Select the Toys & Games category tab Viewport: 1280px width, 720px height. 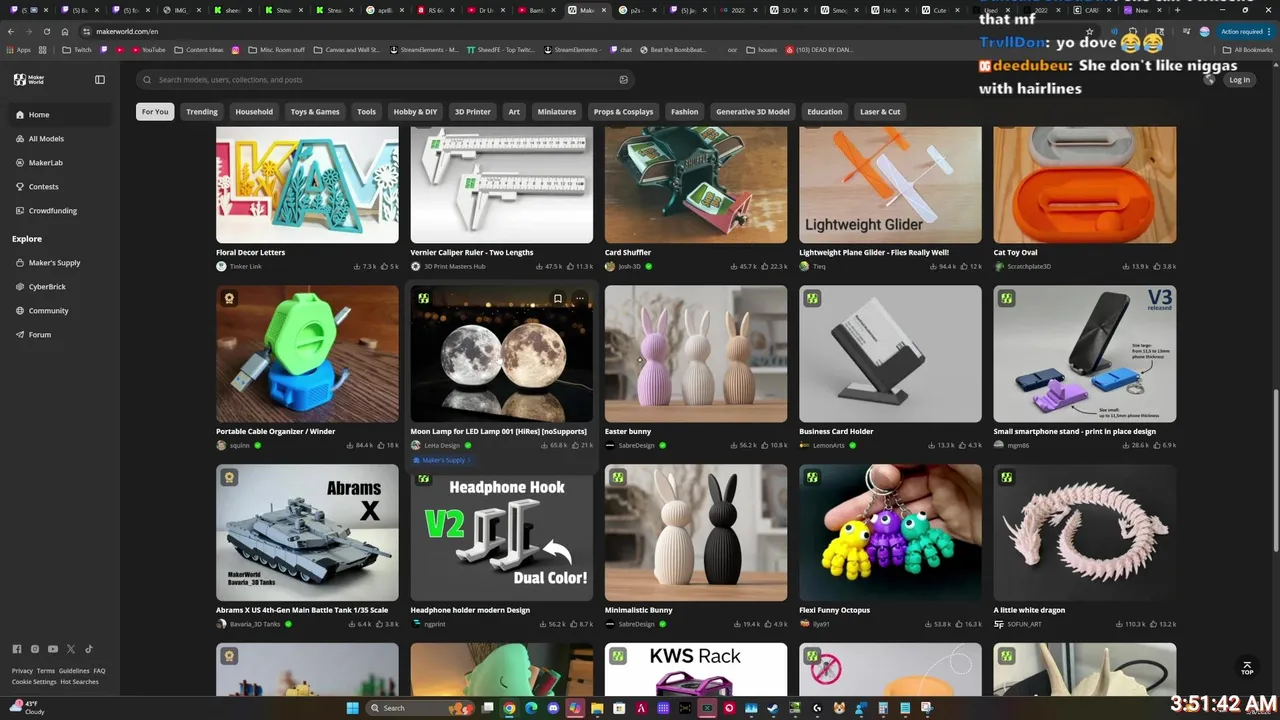(315, 112)
